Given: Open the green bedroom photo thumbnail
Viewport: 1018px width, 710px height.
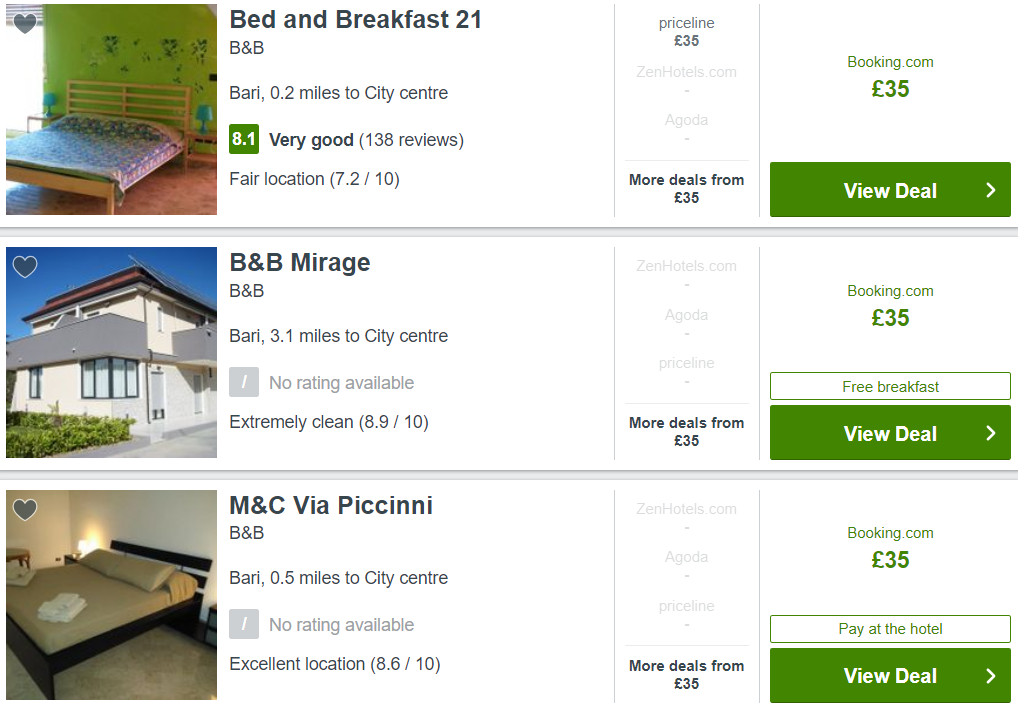Looking at the screenshot, I should 112,109.
